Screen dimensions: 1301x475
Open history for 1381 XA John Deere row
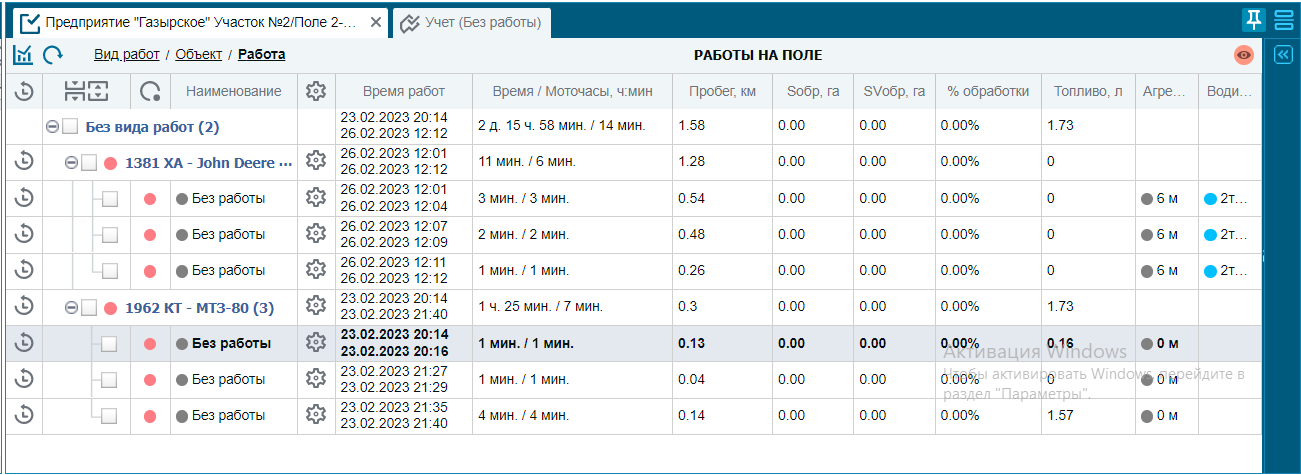tap(24, 161)
